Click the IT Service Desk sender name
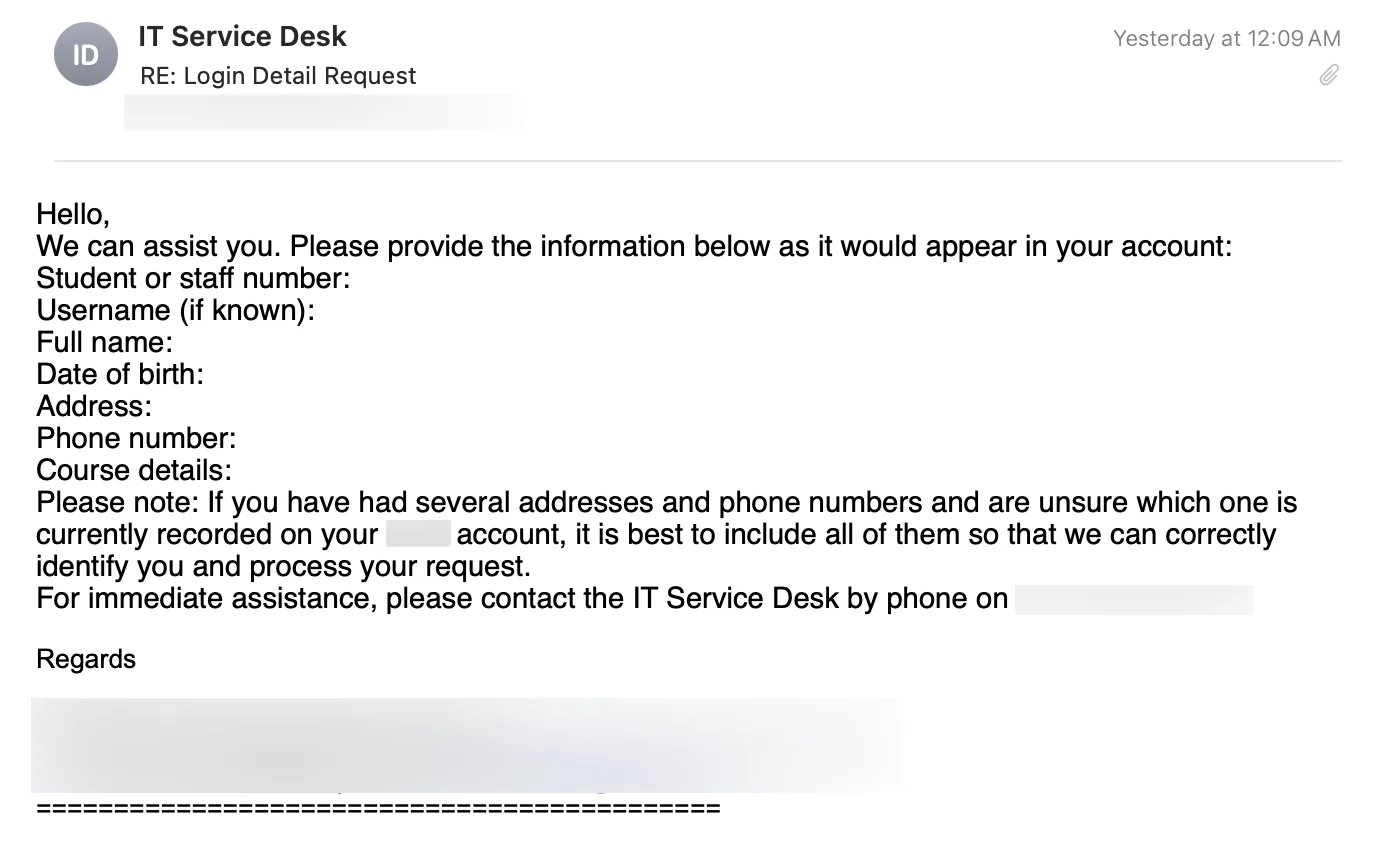 pyautogui.click(x=242, y=37)
